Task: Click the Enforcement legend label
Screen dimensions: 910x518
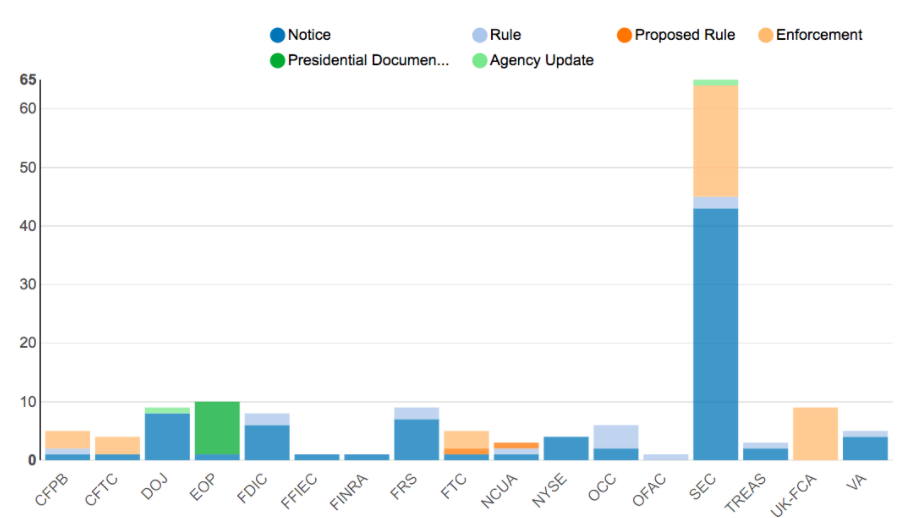Action: [819, 35]
